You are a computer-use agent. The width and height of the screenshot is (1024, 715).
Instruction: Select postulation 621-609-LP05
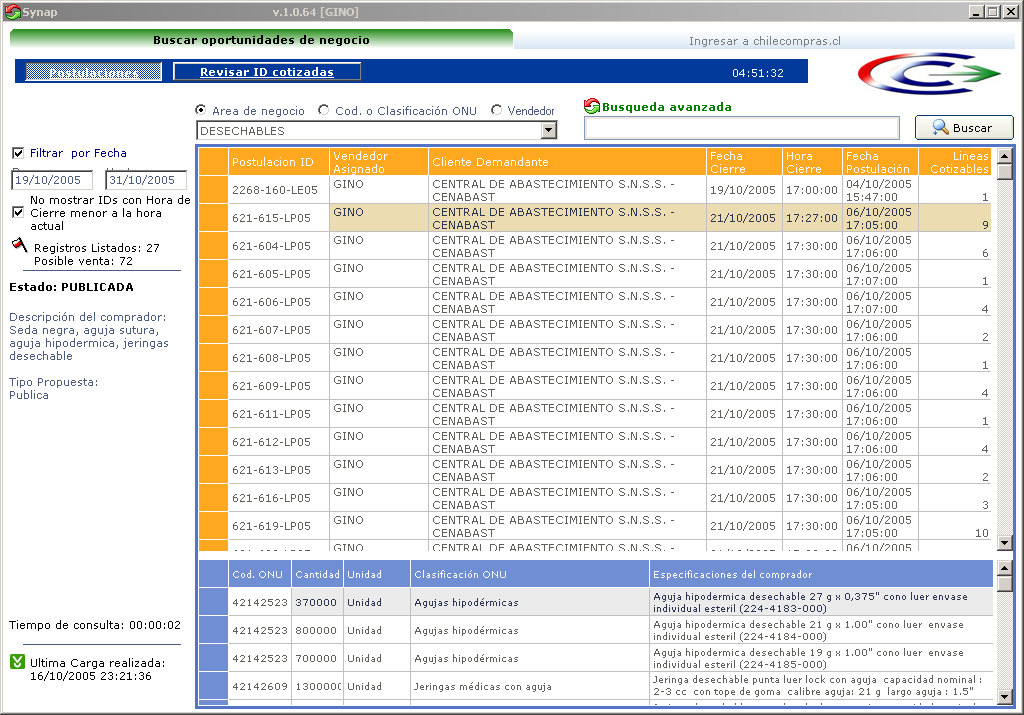pyautogui.click(x=595, y=386)
